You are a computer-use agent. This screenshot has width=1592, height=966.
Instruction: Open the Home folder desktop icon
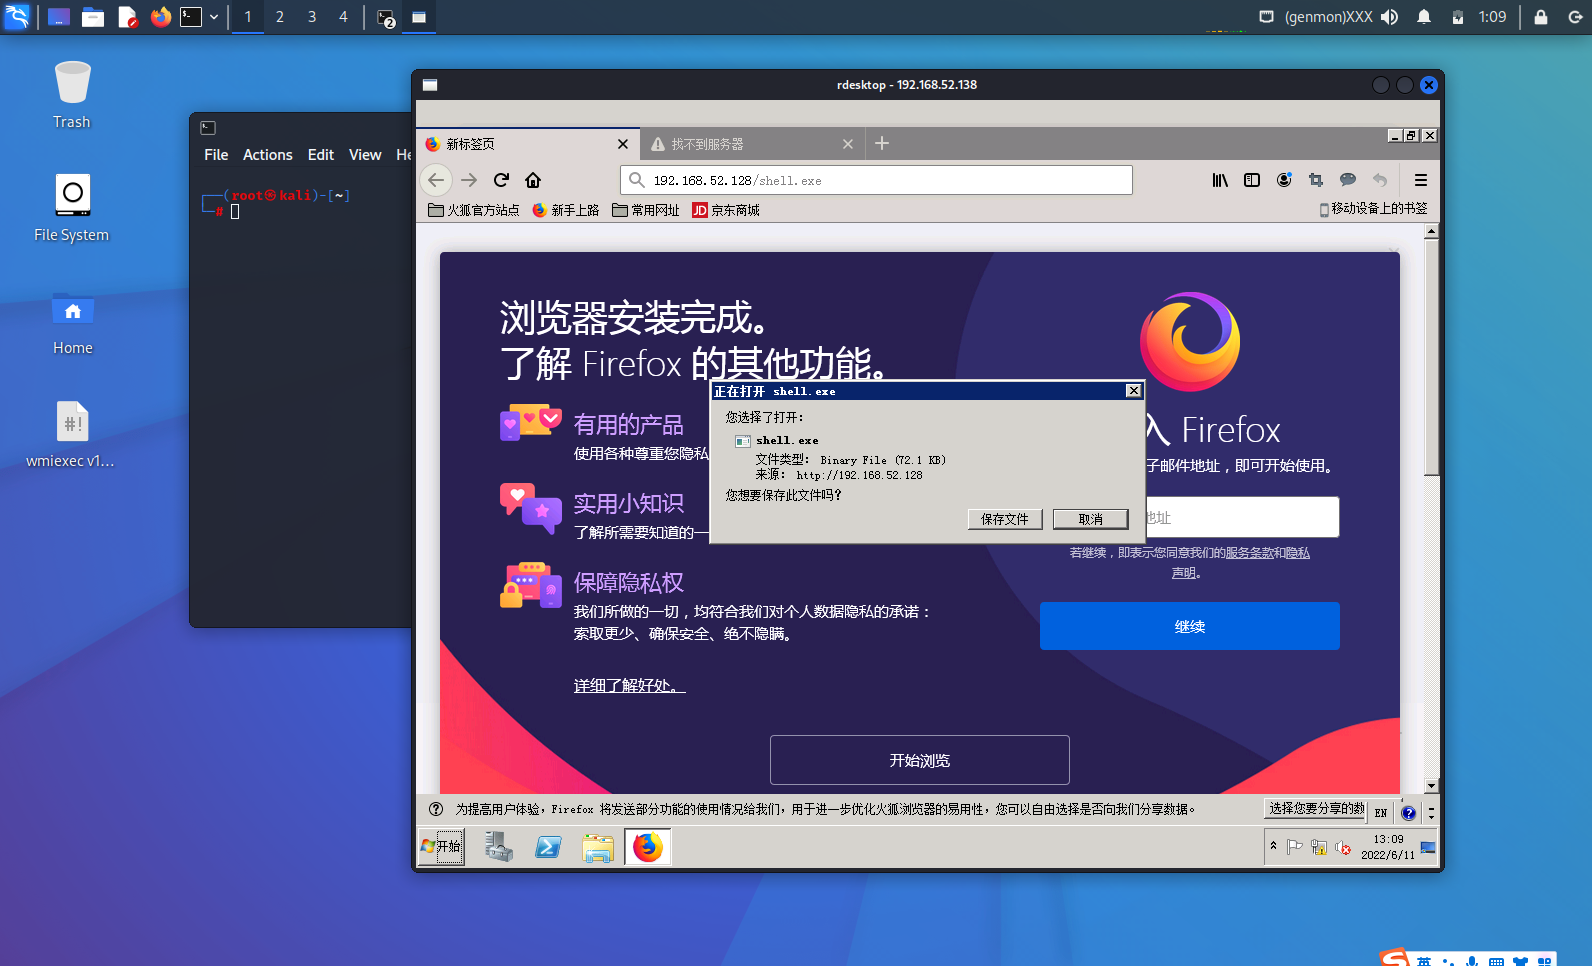[72, 322]
